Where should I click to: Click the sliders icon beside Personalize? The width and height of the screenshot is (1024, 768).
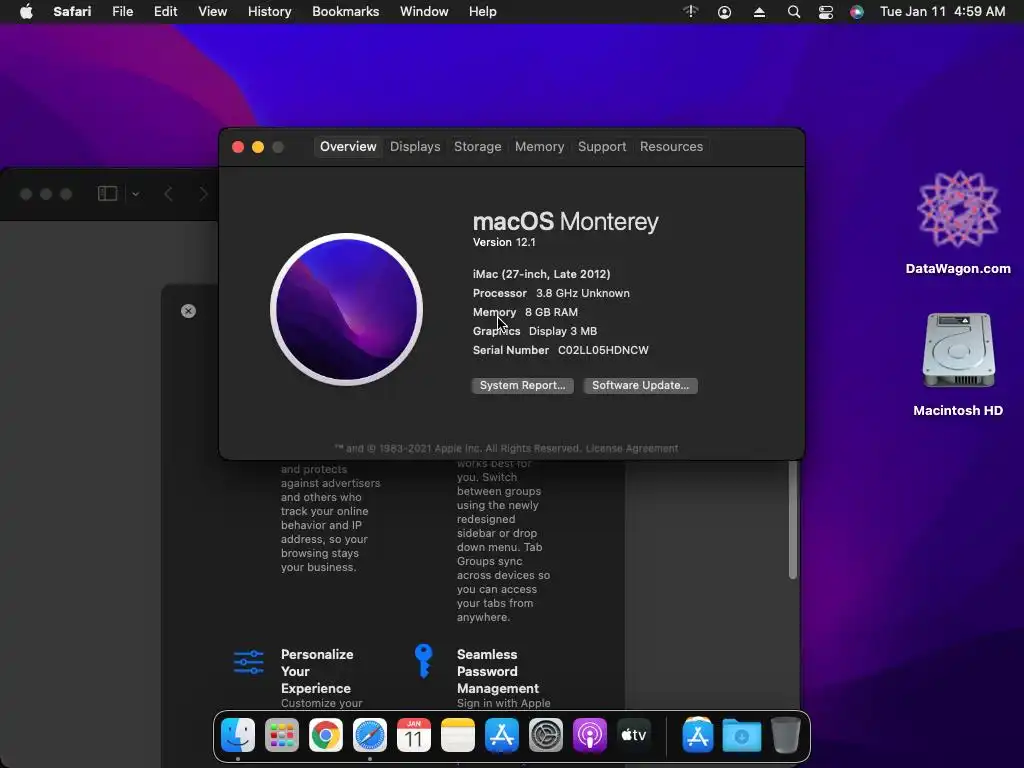(x=248, y=662)
